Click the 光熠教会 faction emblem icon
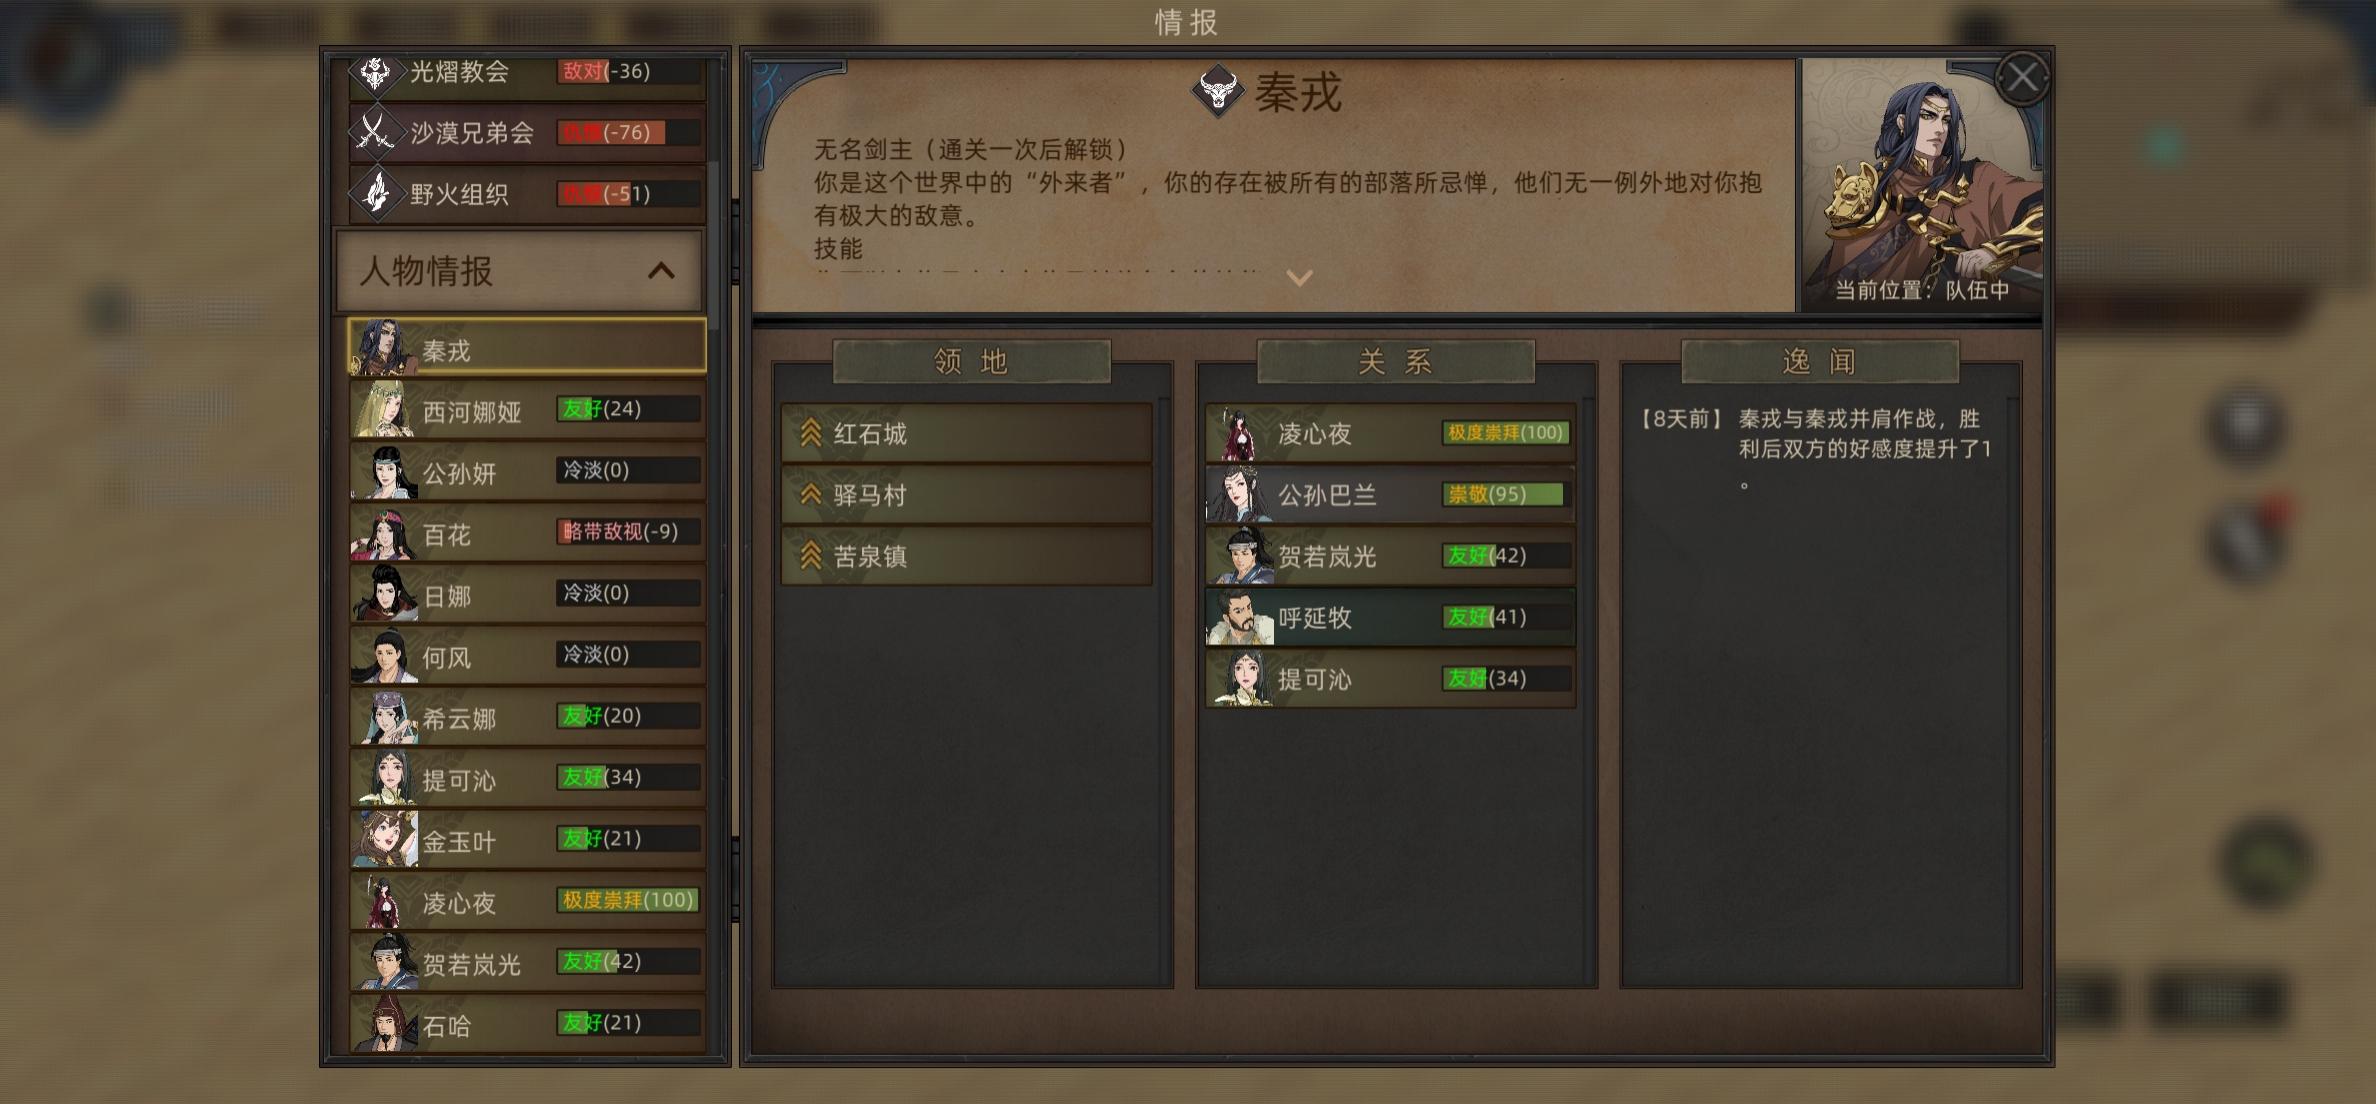This screenshot has width=2376, height=1104. (376, 72)
